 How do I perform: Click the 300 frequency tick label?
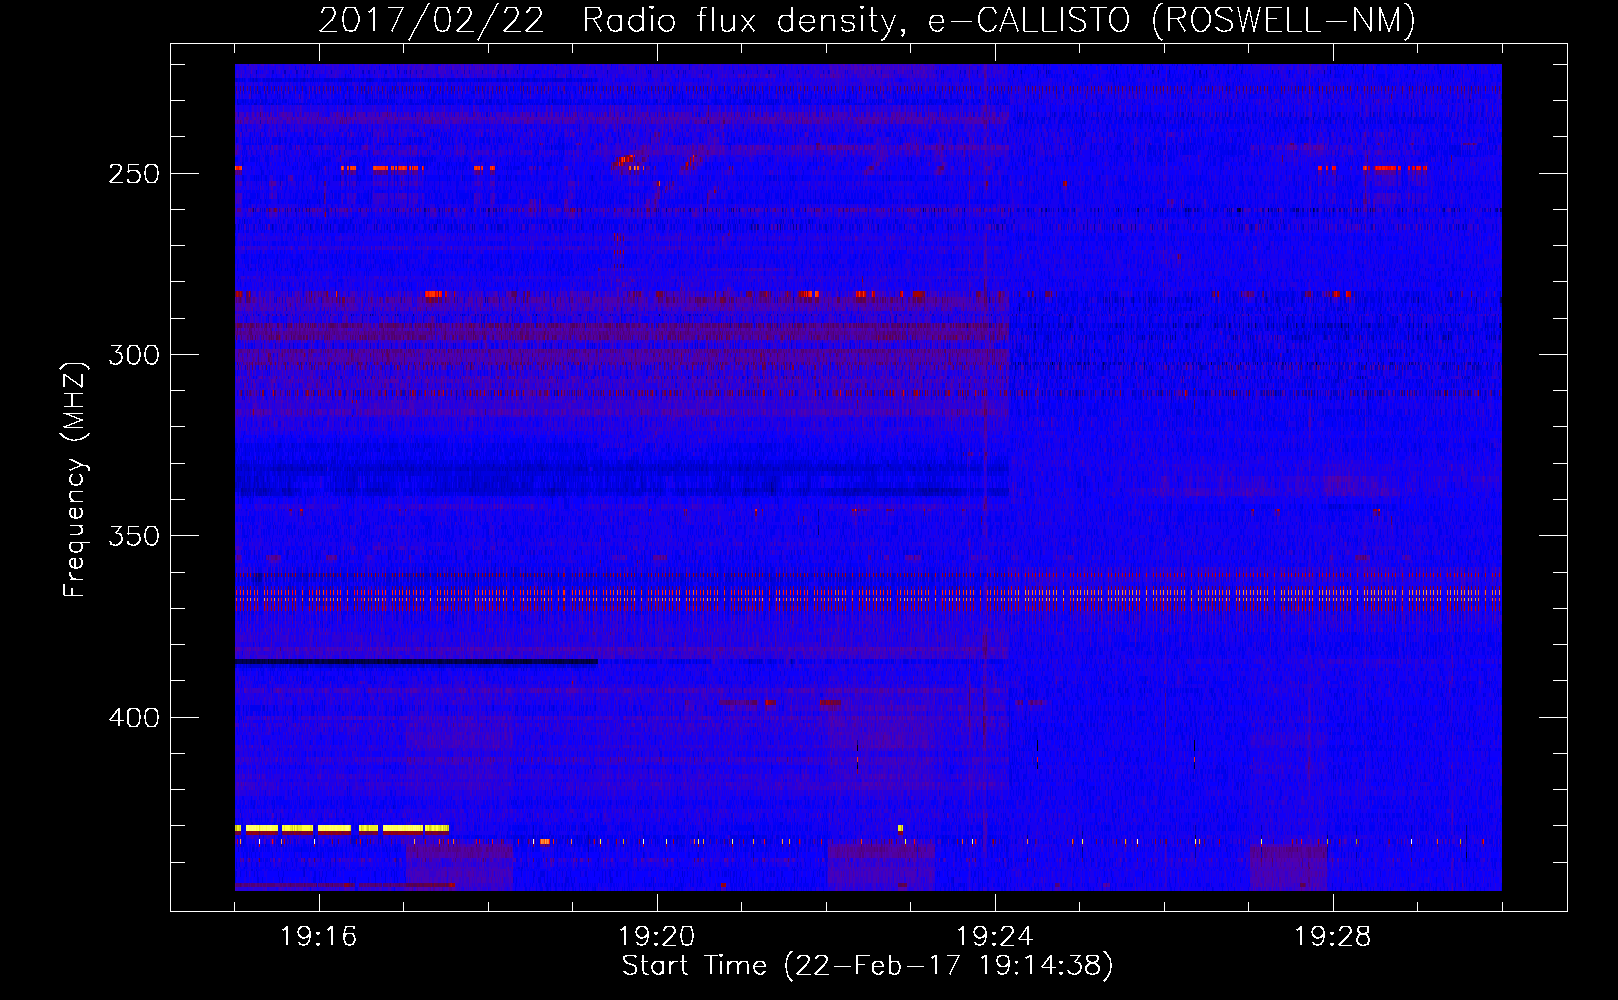(x=134, y=355)
